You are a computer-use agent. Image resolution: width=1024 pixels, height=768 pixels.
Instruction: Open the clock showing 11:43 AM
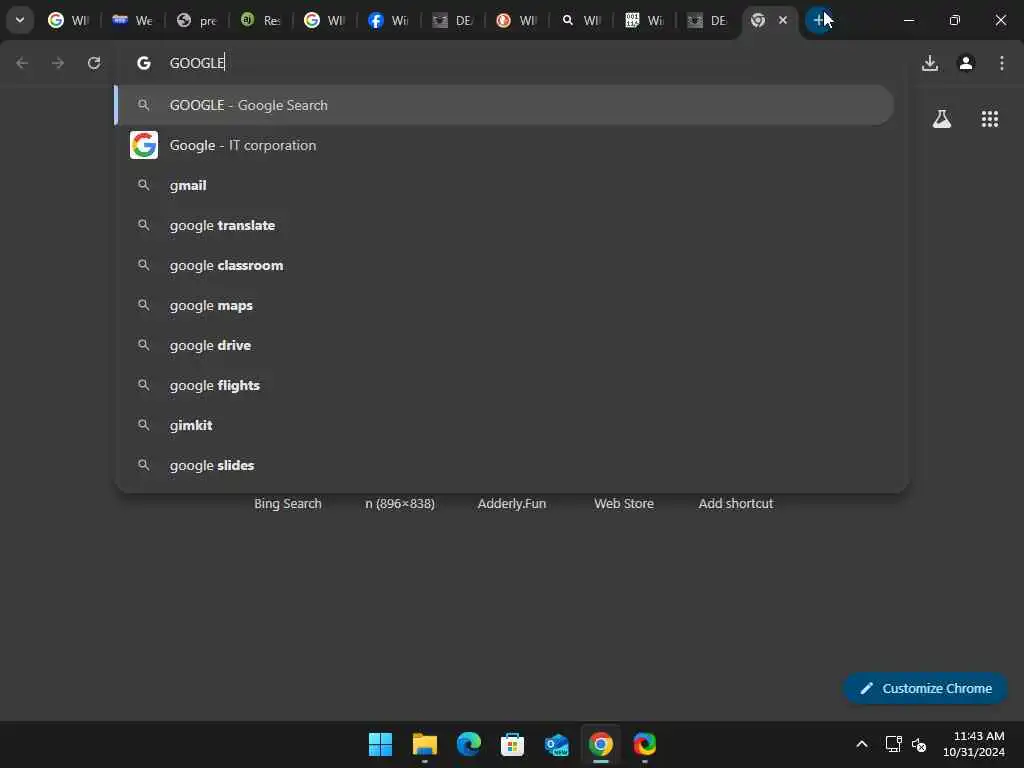click(974, 744)
